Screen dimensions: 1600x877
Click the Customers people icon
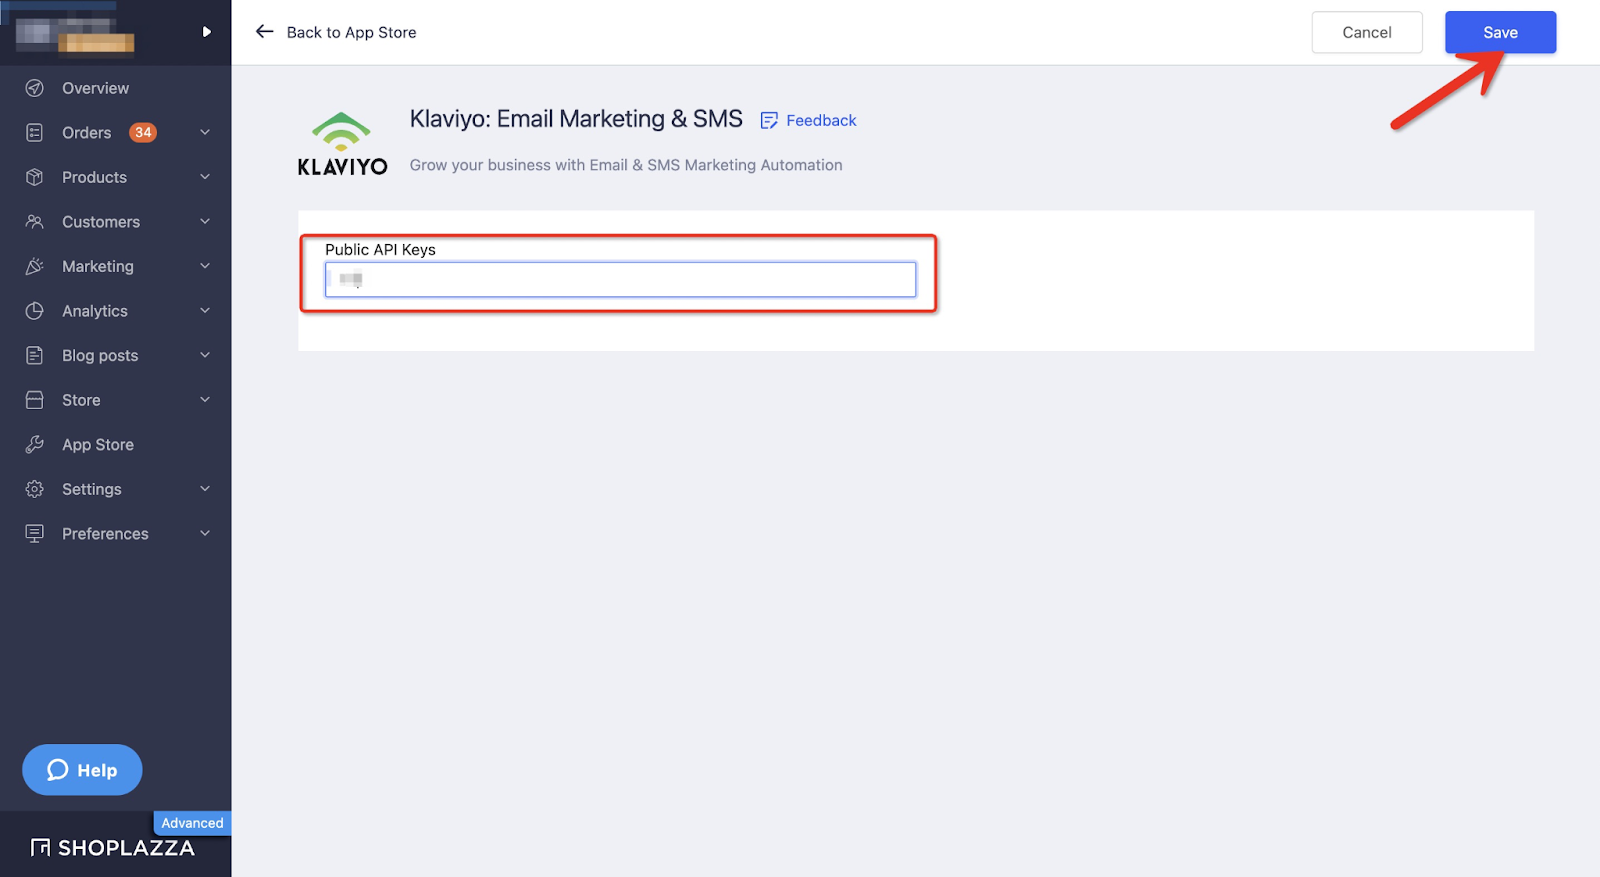pos(35,221)
